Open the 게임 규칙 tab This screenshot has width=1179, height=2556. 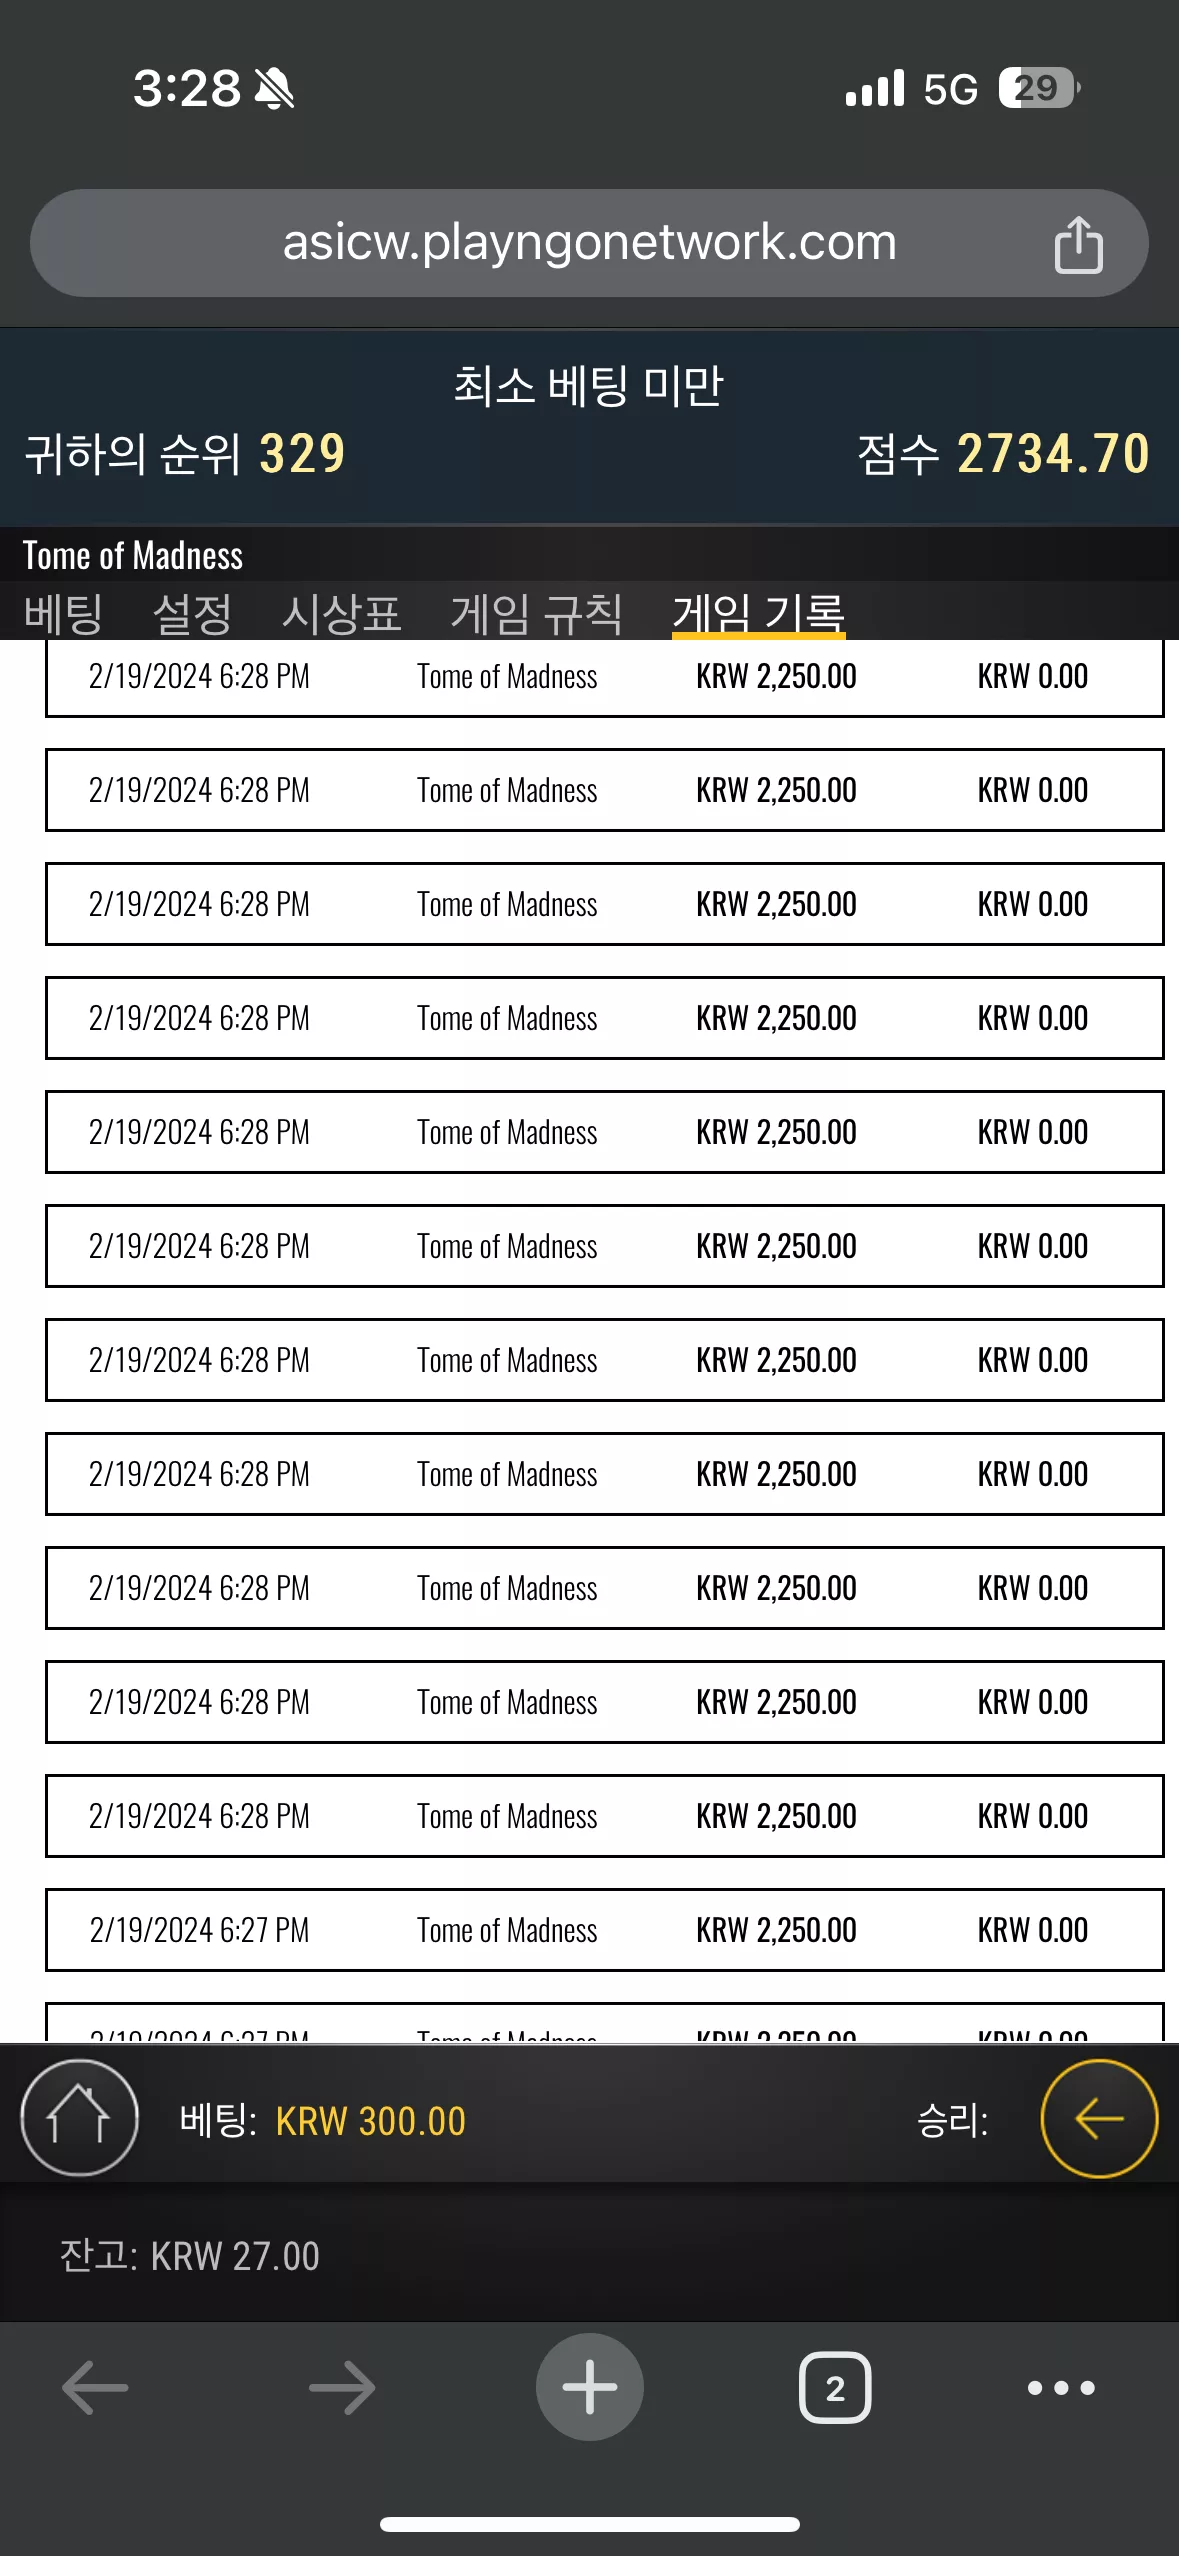pyautogui.click(x=536, y=613)
